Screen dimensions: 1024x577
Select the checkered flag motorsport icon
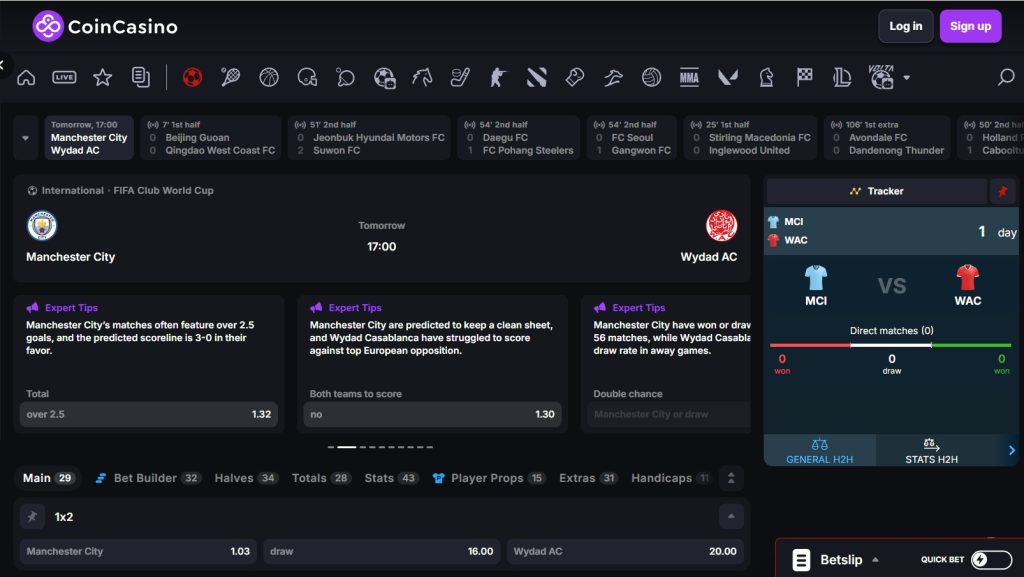pyautogui.click(x=805, y=78)
